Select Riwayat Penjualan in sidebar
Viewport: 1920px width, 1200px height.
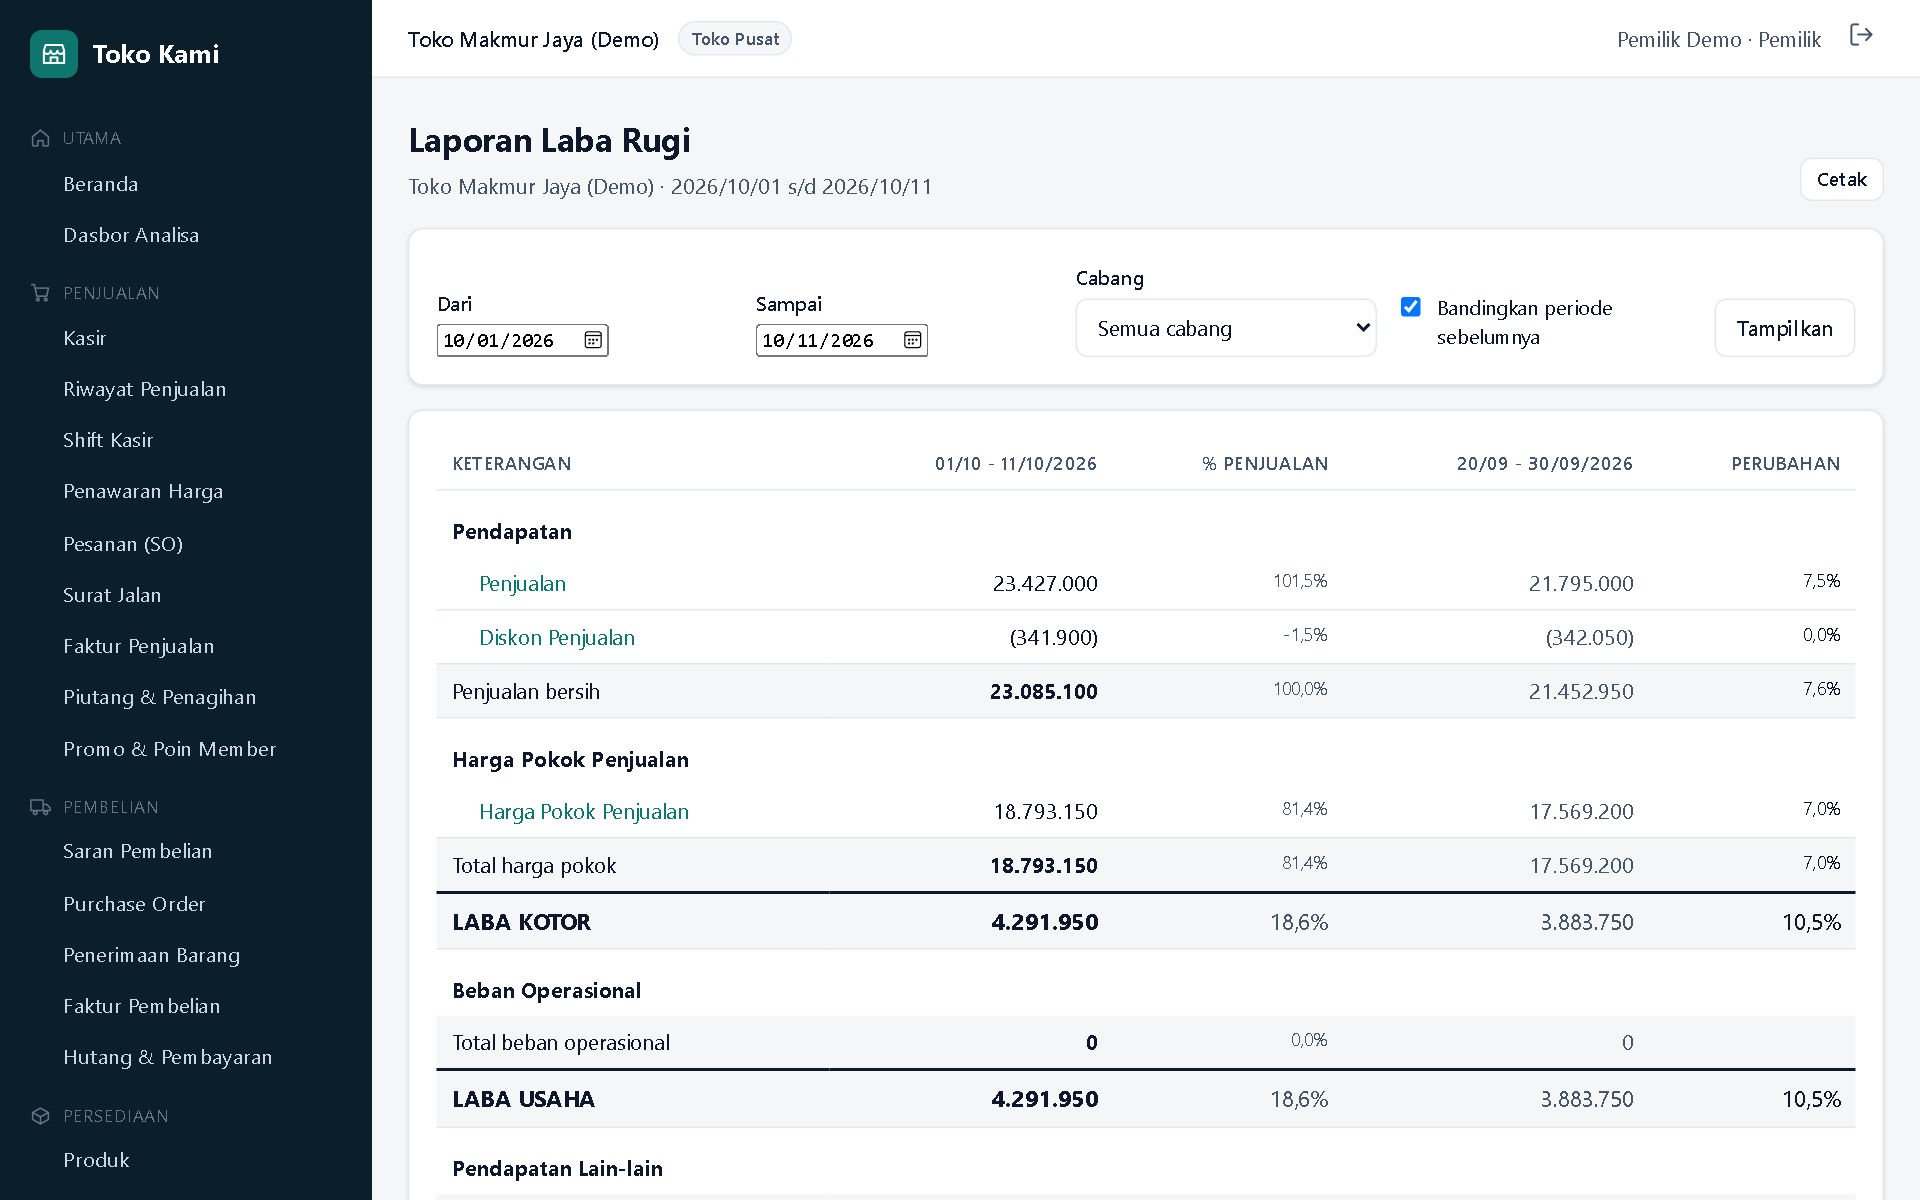tap(145, 389)
